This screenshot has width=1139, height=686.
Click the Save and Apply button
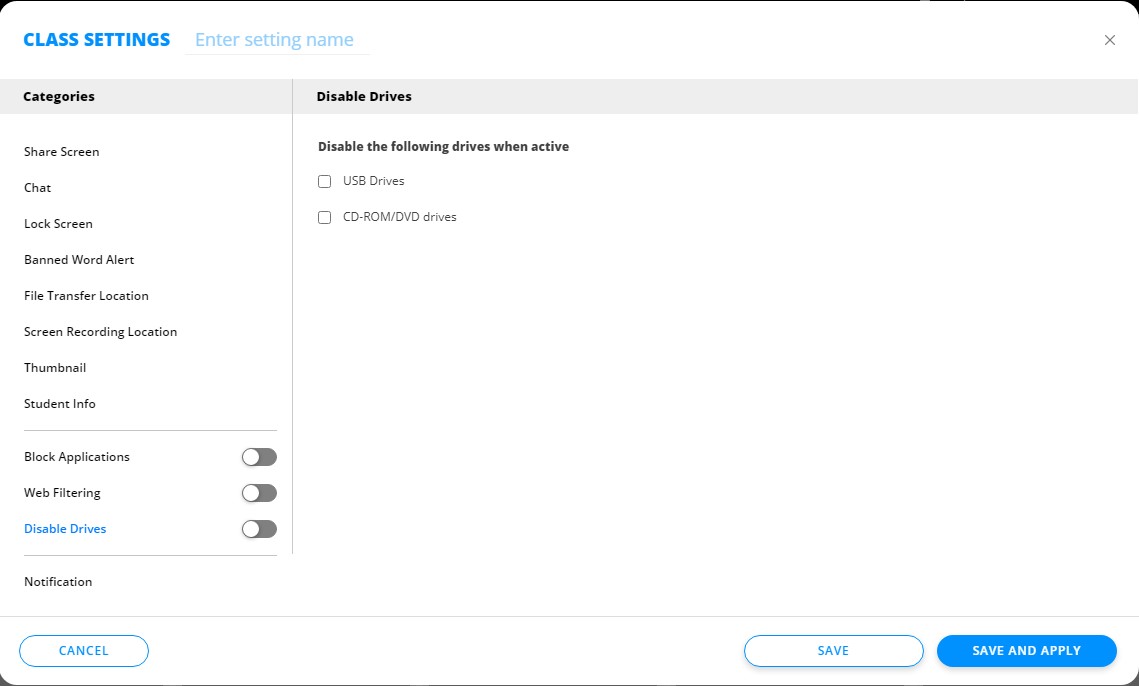(1026, 651)
